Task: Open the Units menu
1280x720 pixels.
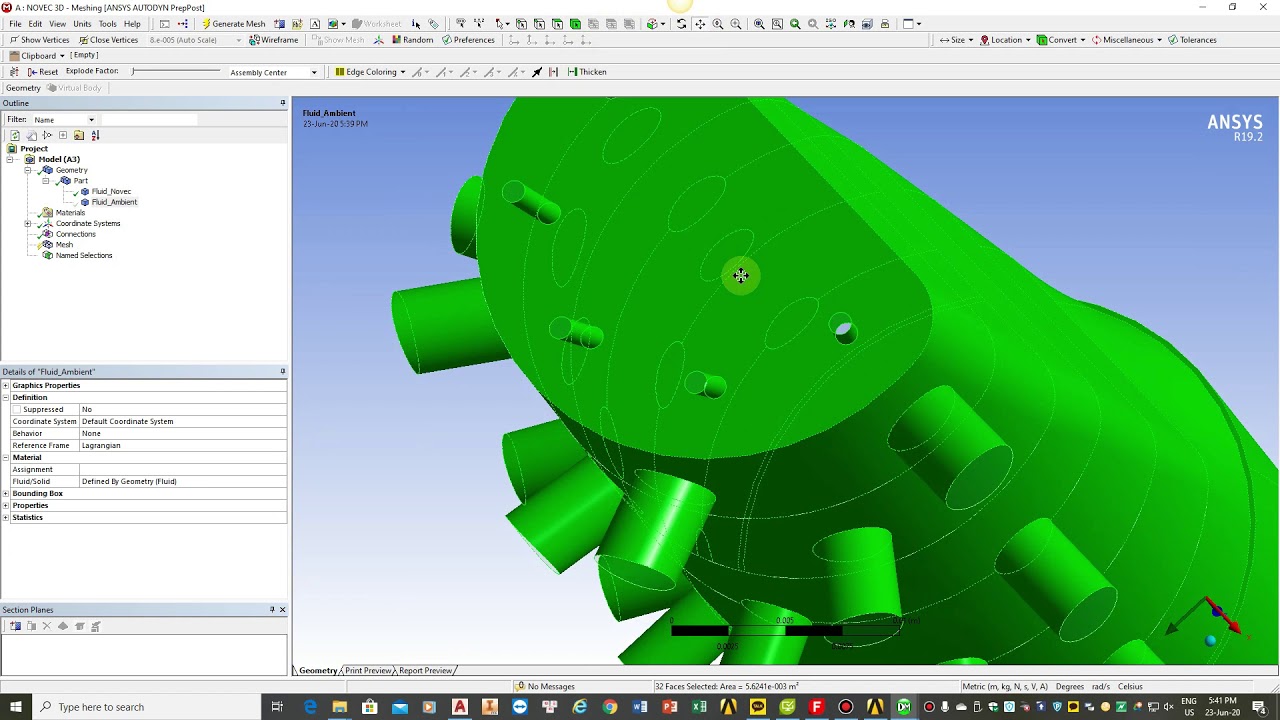Action: coord(82,24)
